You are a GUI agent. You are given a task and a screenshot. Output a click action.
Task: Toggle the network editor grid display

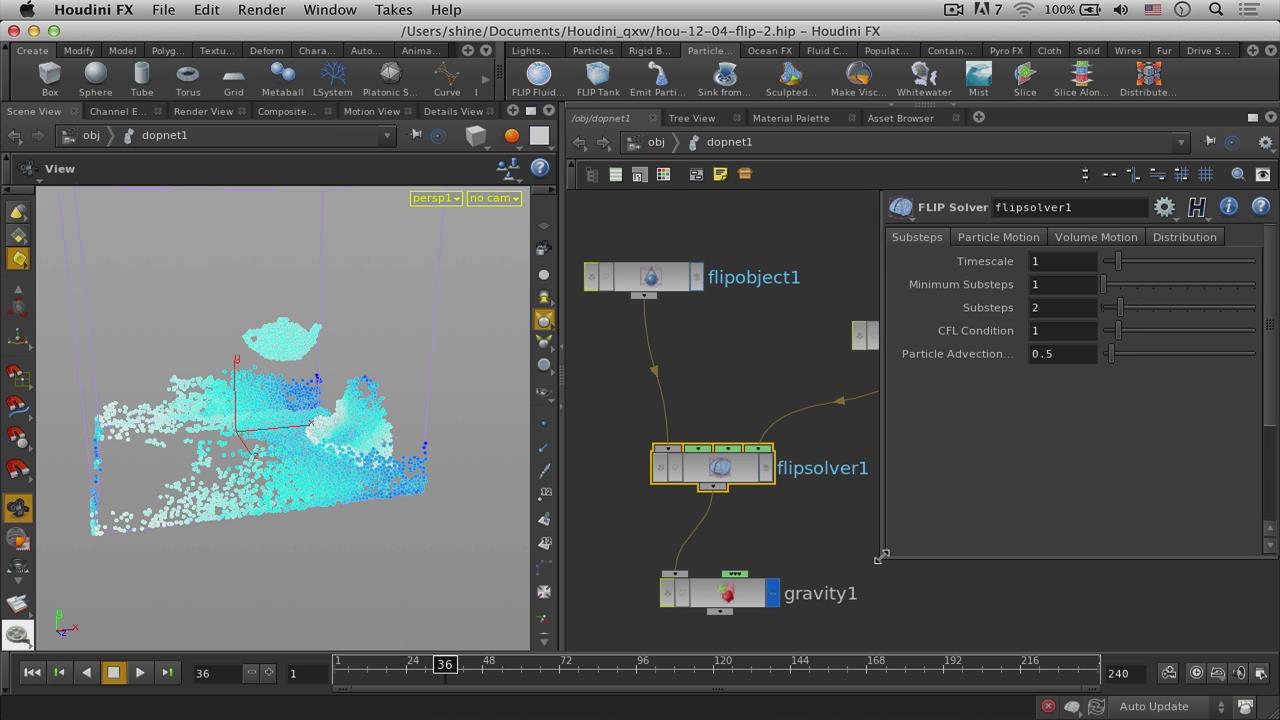click(1206, 174)
